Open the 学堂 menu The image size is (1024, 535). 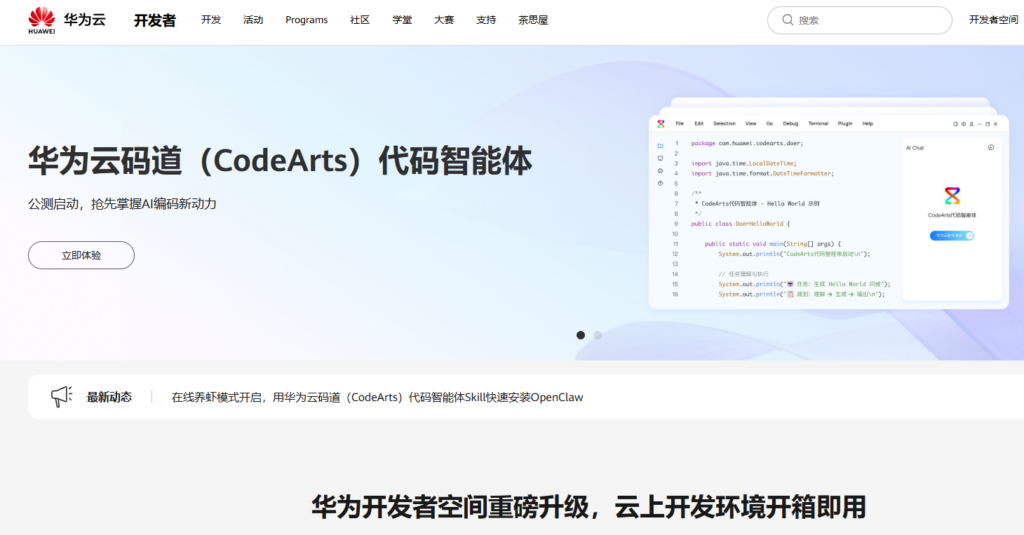point(402,20)
